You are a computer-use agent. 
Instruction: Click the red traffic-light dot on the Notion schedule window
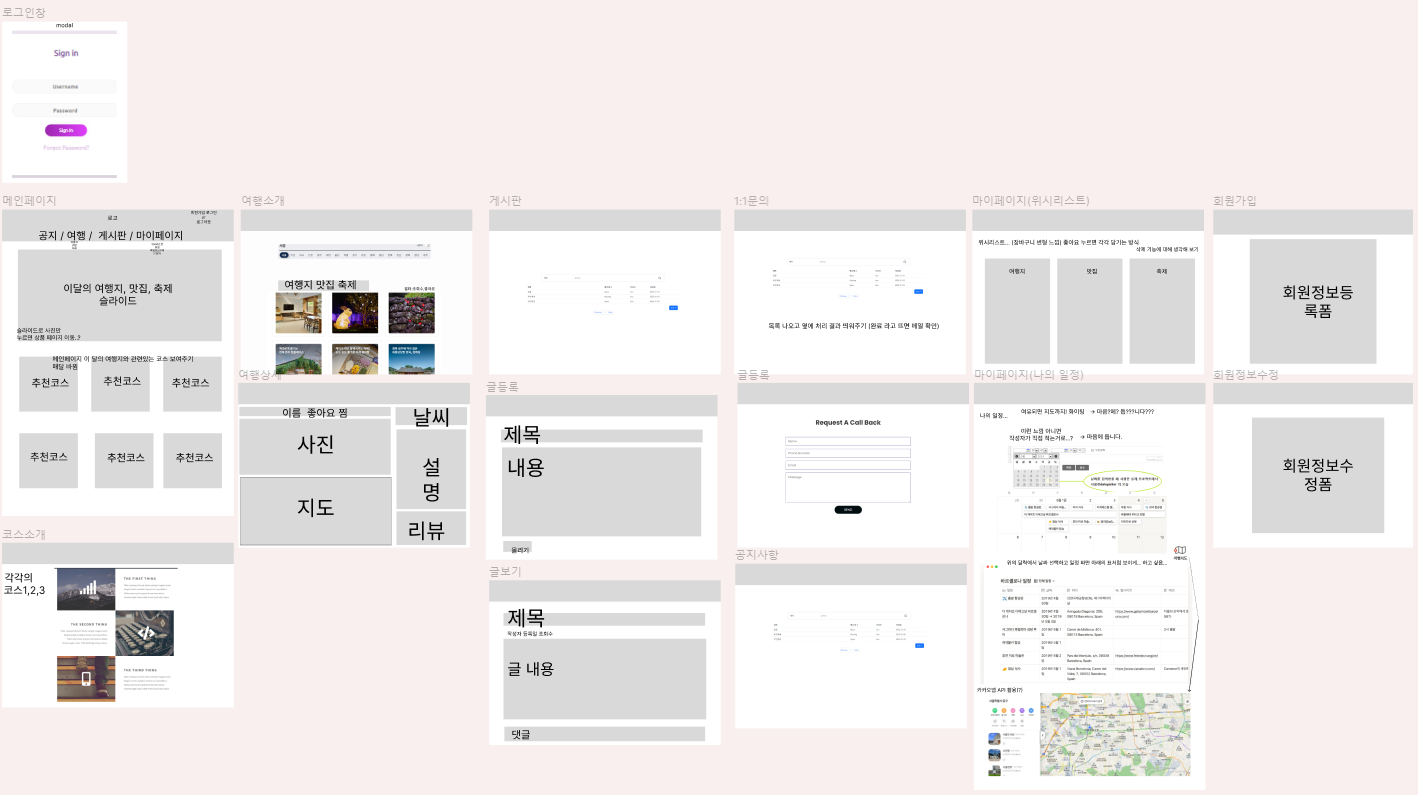click(x=988, y=567)
